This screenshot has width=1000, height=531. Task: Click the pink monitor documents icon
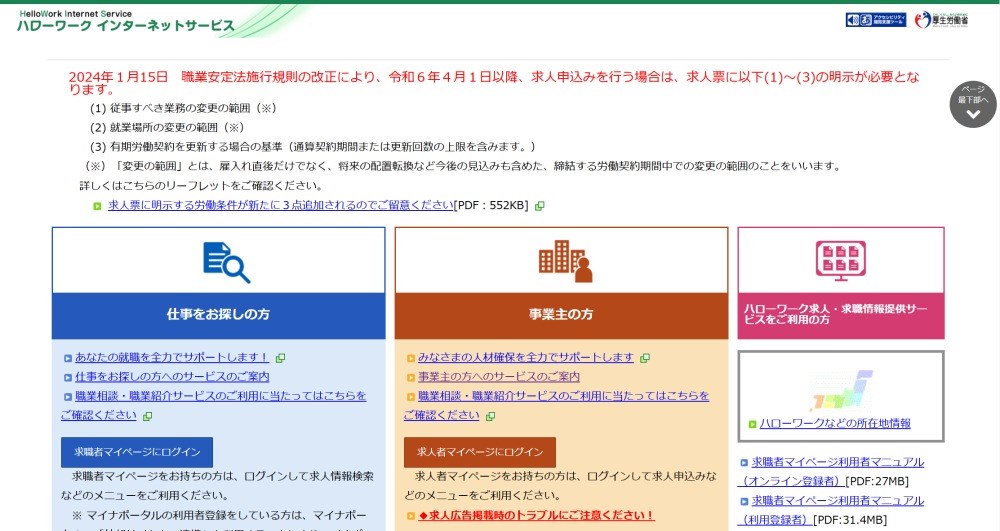pos(841,261)
